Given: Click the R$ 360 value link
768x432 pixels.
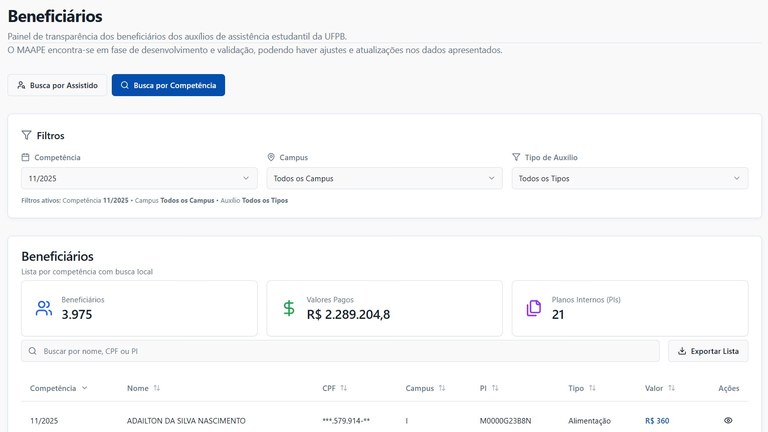Looking at the screenshot, I should 657,421.
